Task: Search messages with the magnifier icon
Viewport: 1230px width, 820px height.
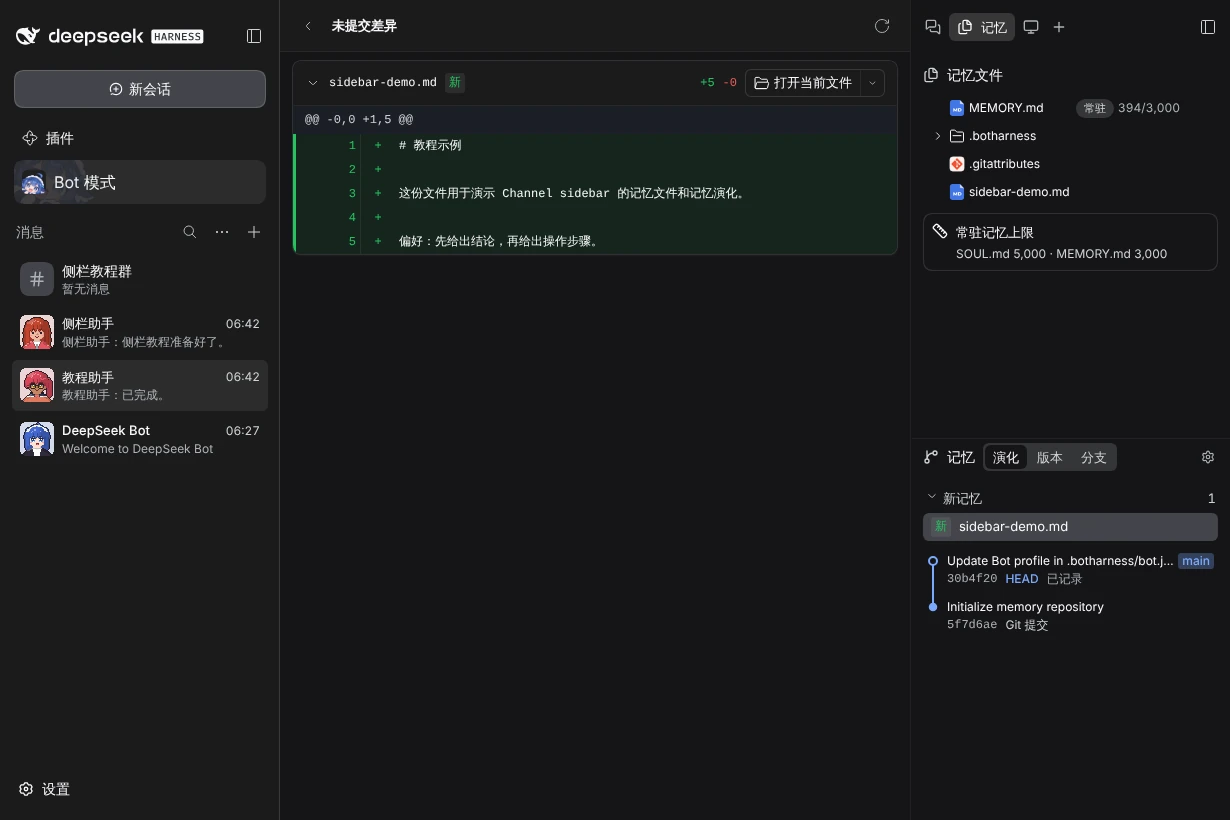Action: point(190,232)
